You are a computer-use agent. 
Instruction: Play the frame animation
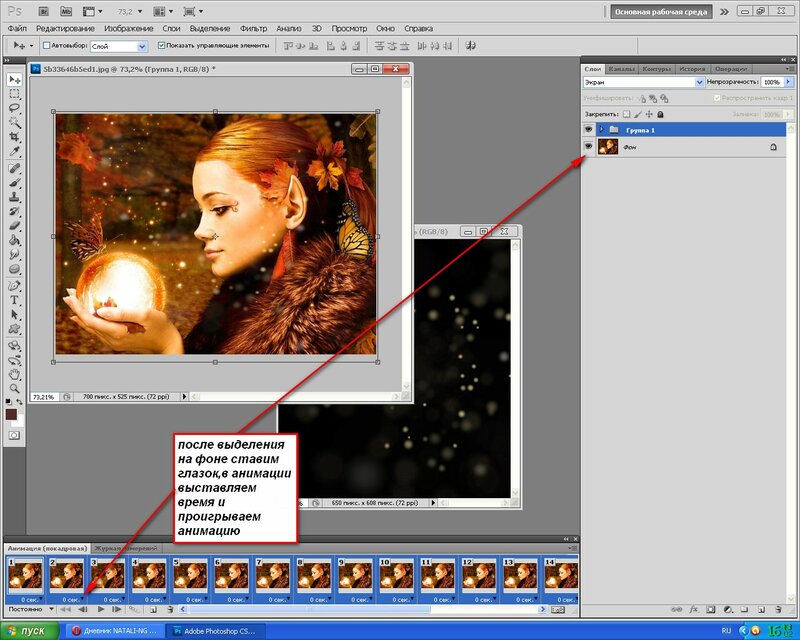pos(101,609)
